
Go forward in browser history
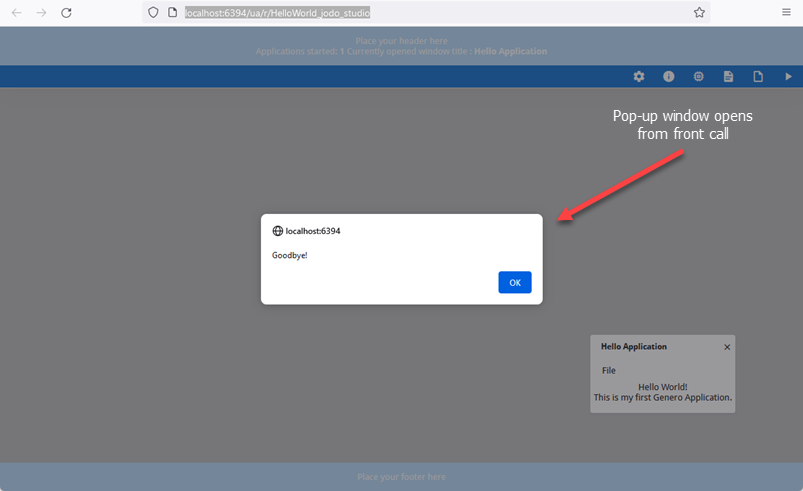[x=41, y=13]
